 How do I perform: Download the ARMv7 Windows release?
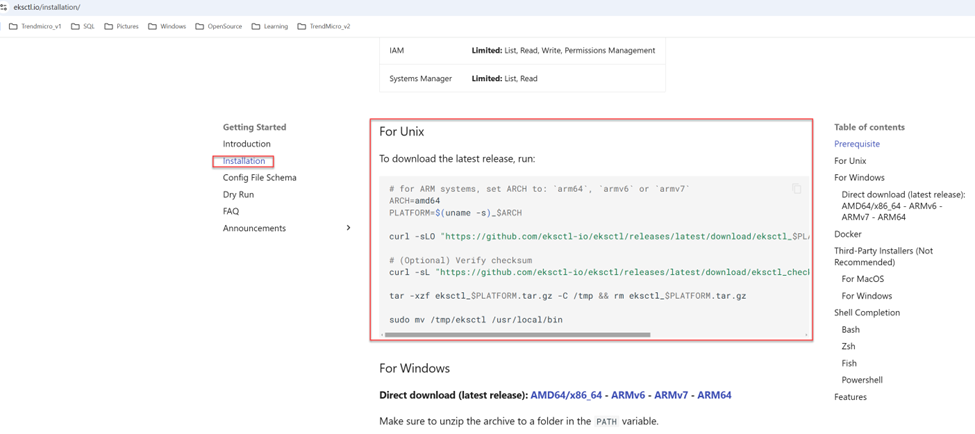coord(671,395)
